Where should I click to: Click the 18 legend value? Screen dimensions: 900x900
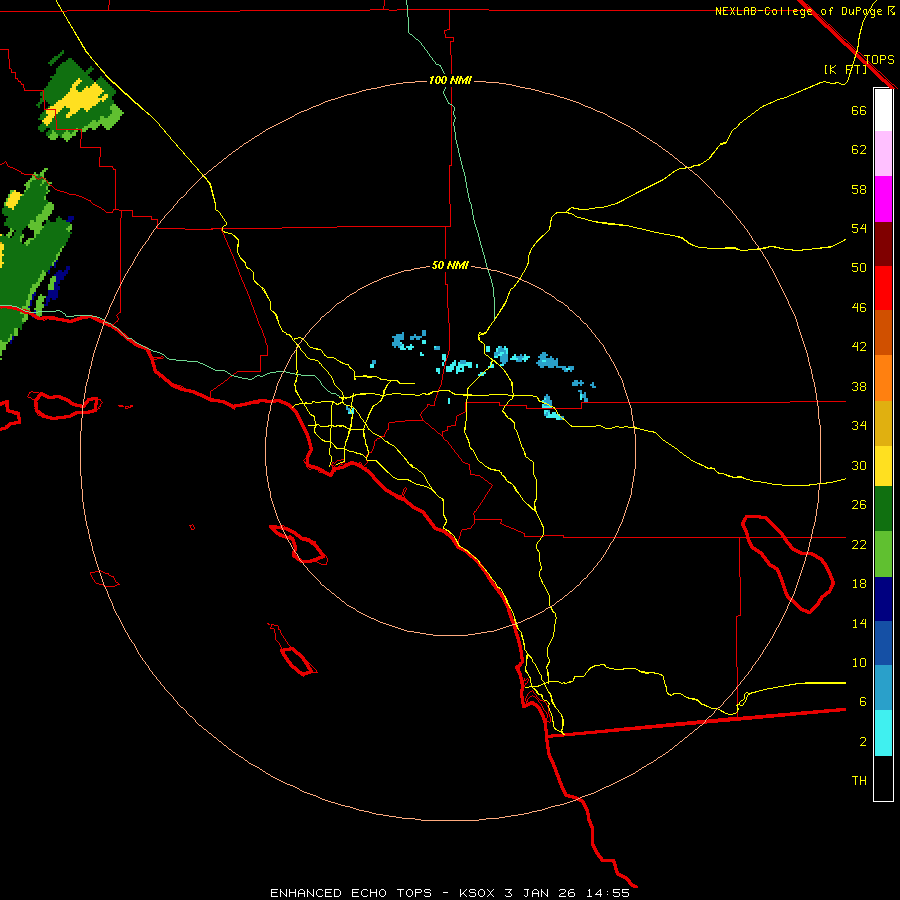tap(859, 584)
